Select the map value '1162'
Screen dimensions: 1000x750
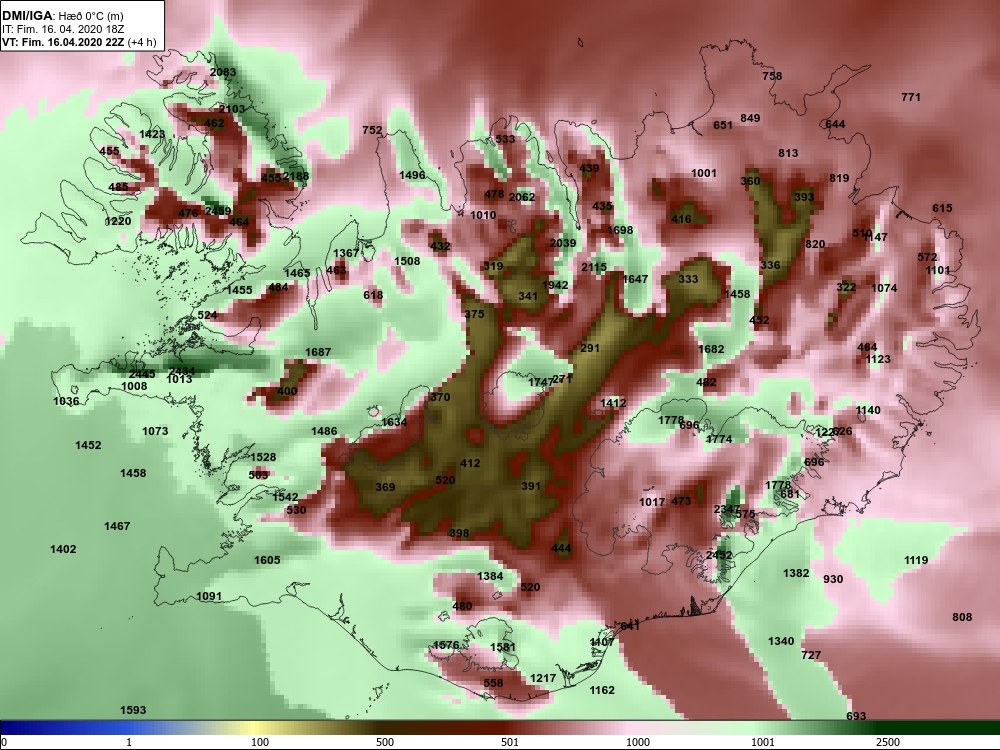602,690
